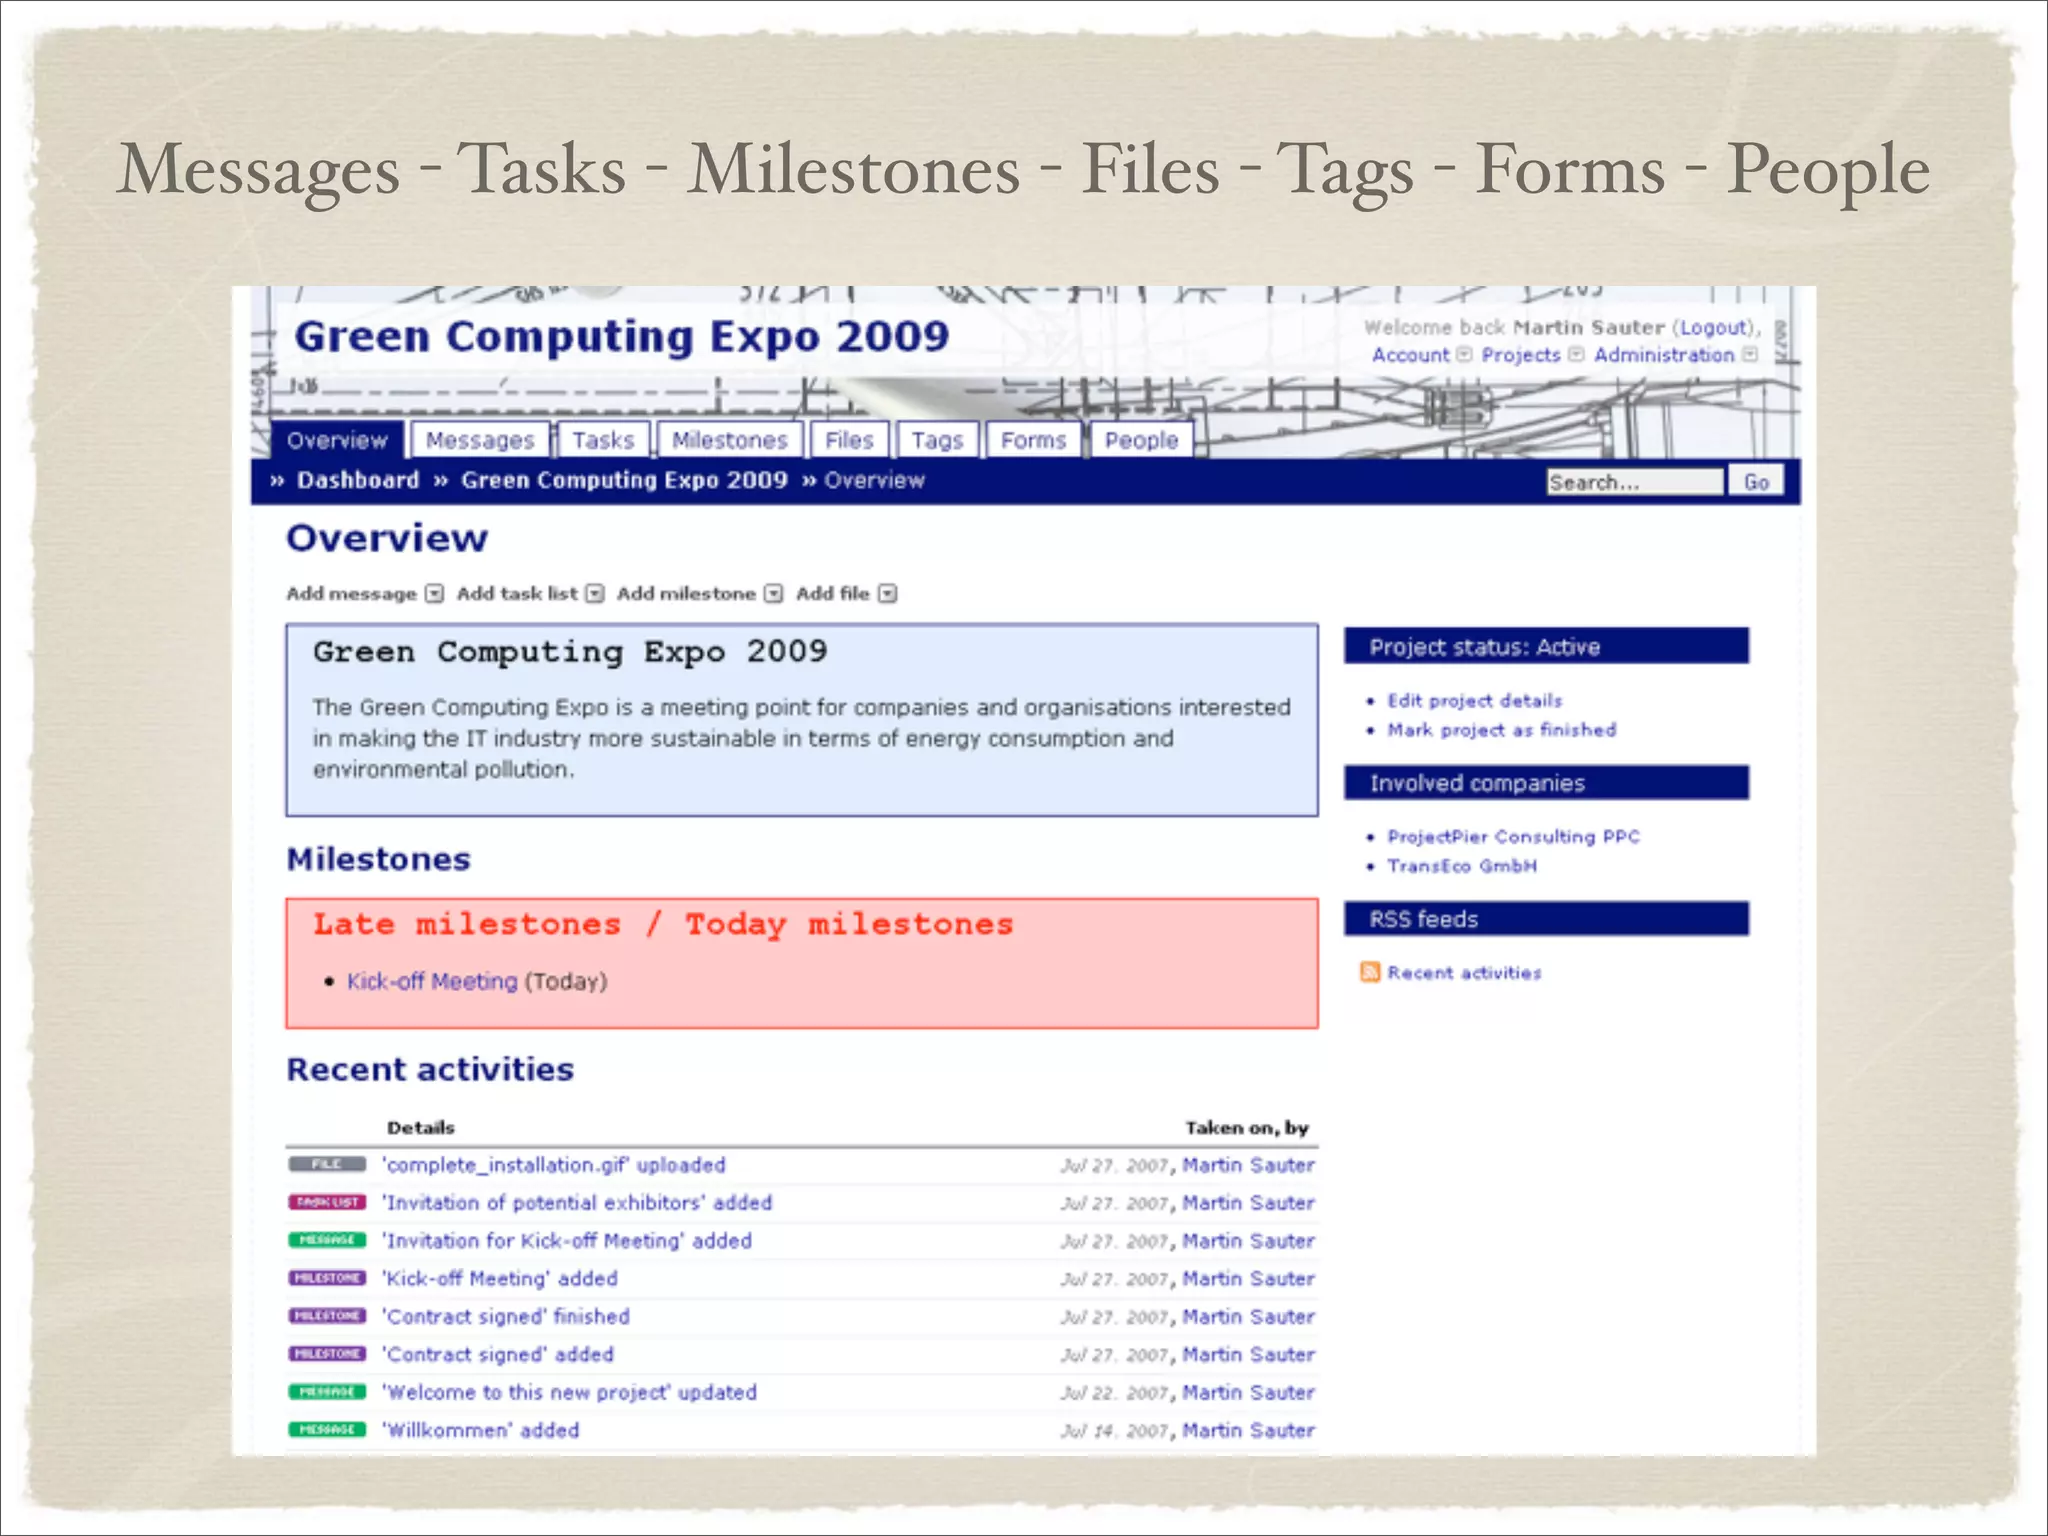Screen dimensions: 2048x1536
Task: Open the Add file dropdown arrow
Action: (x=887, y=594)
